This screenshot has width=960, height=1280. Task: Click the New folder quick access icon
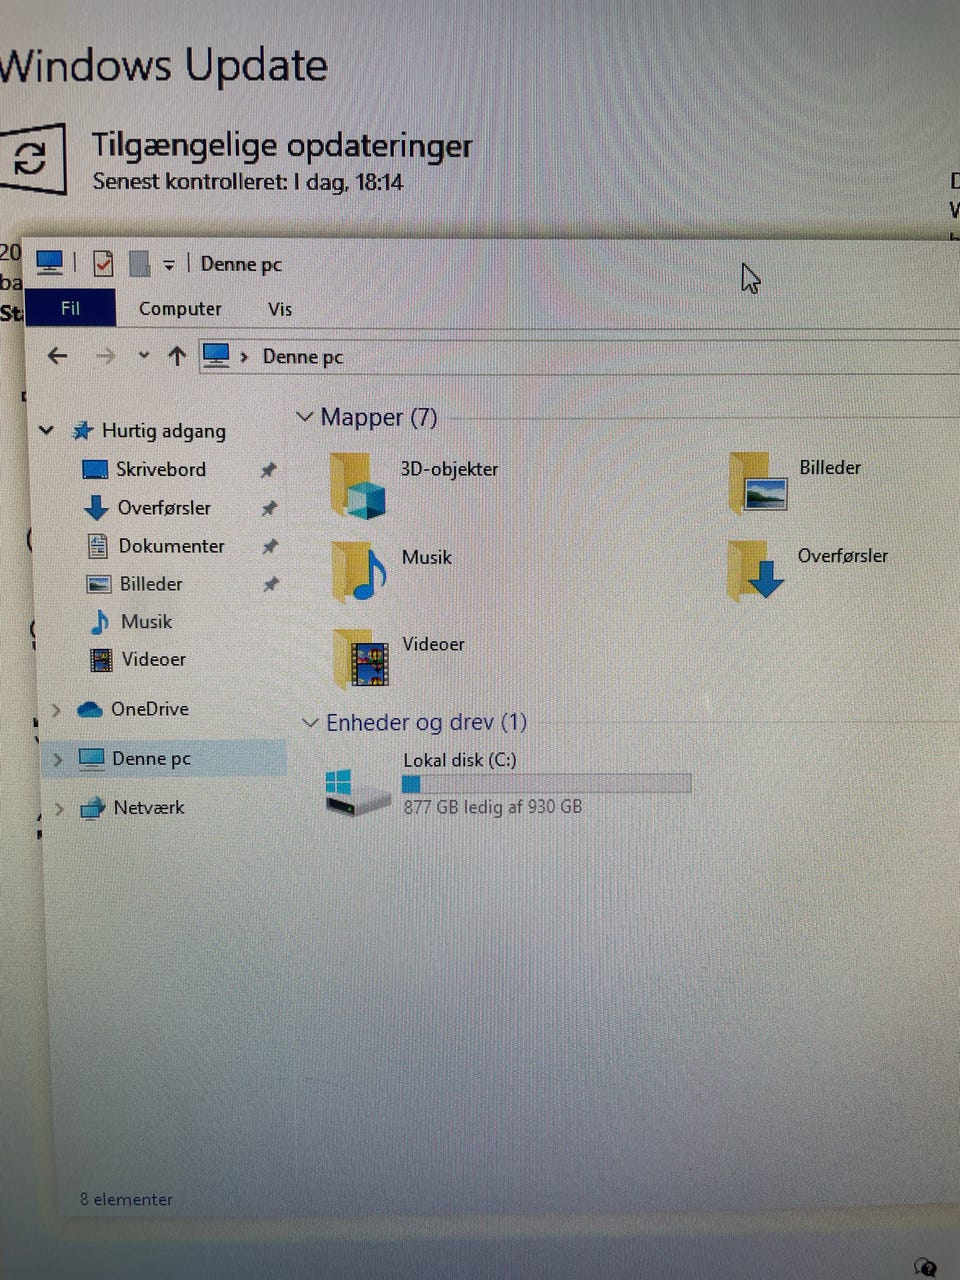coord(139,264)
